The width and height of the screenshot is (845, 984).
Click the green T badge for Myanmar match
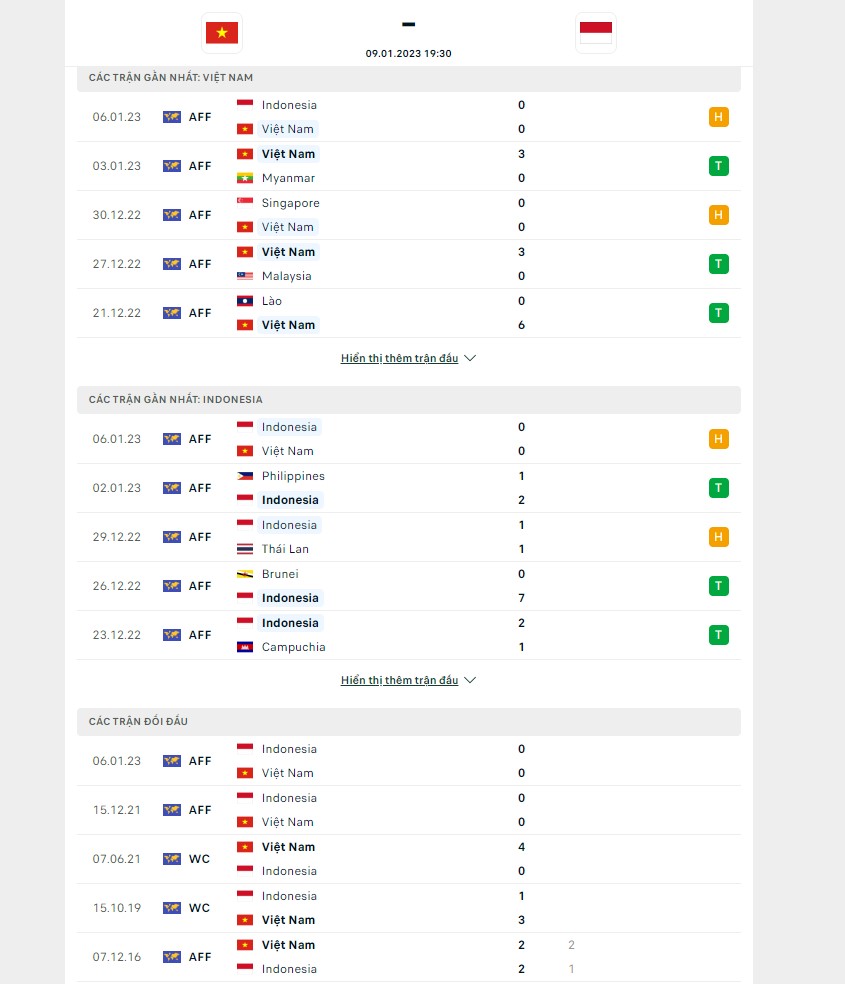(x=718, y=166)
